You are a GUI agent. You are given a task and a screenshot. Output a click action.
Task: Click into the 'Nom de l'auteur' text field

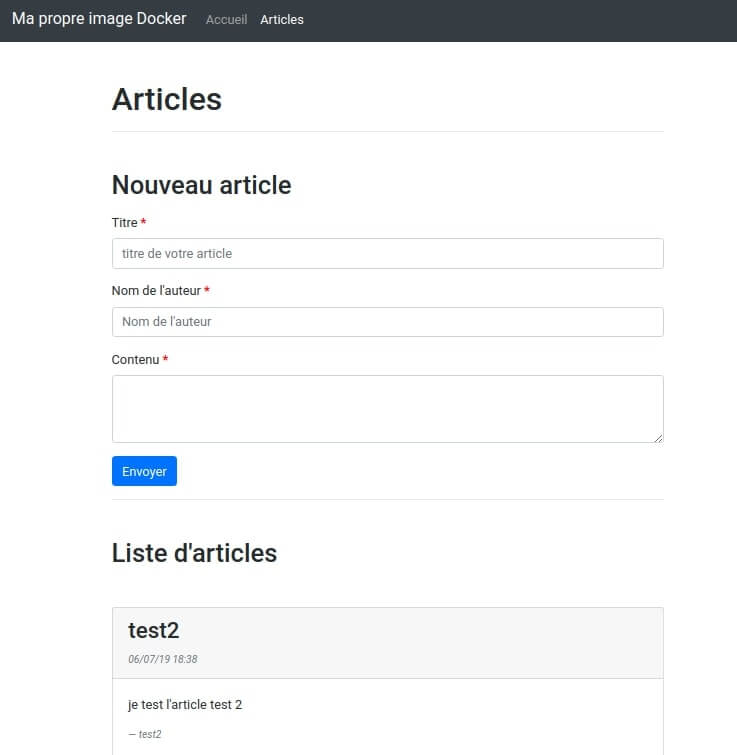click(x=387, y=322)
